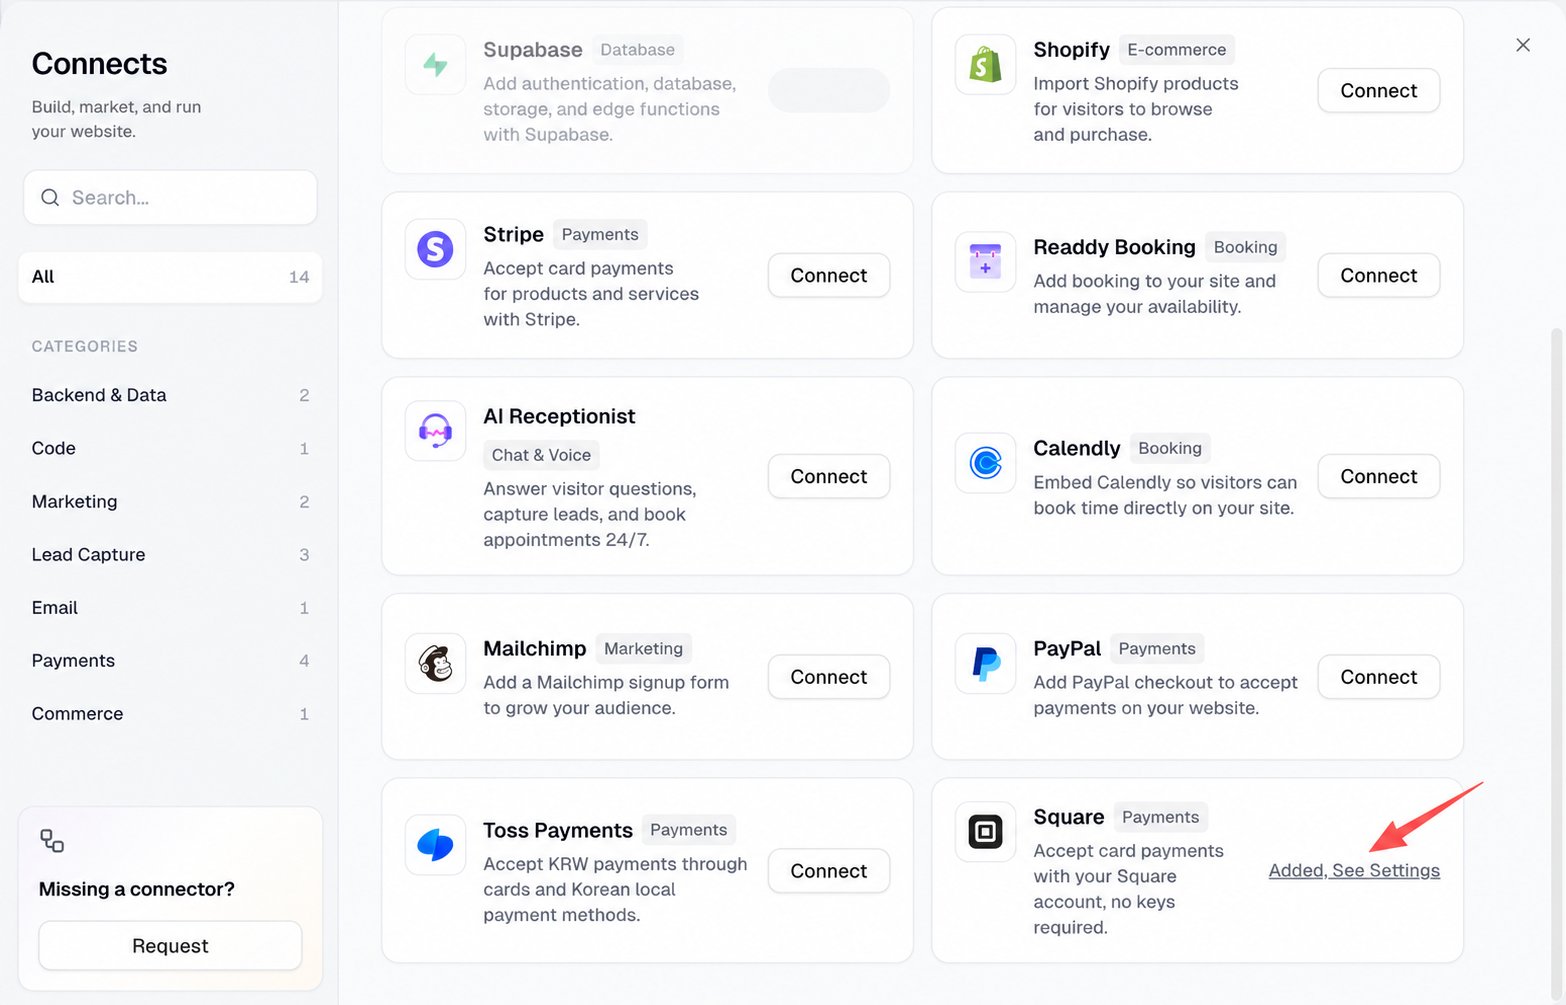Filter by Lead Capture category
1566x1005 pixels.
(x=170, y=554)
